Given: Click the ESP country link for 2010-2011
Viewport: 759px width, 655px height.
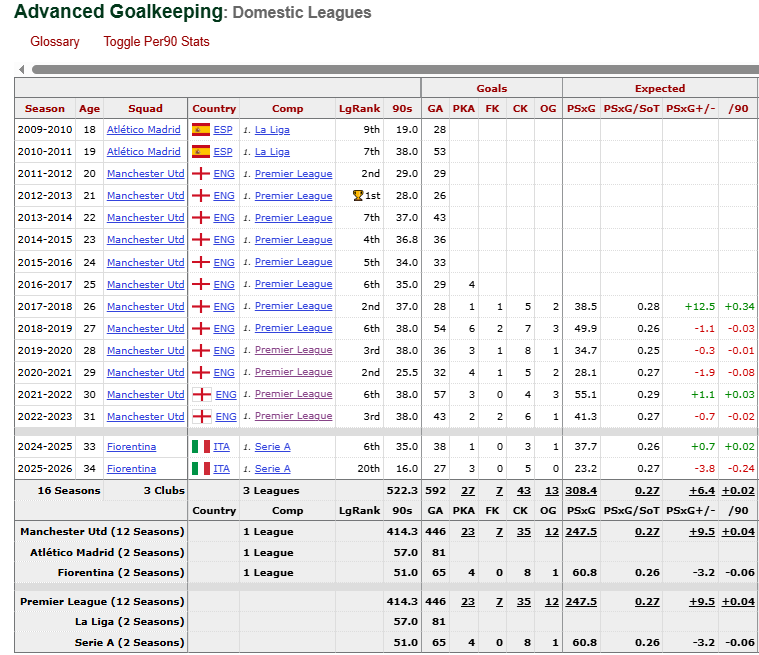Looking at the screenshot, I should pos(223,152).
